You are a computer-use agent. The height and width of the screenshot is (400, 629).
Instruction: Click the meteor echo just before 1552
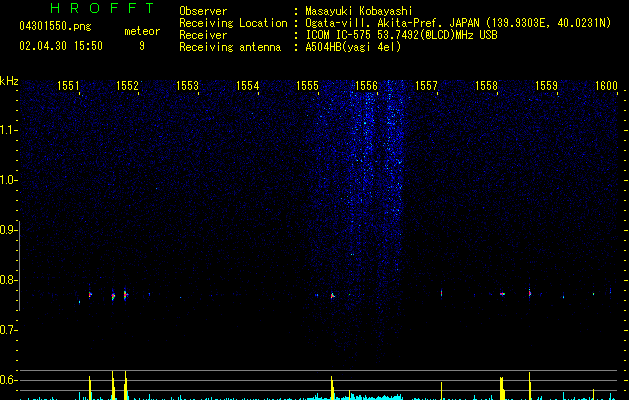(125, 294)
